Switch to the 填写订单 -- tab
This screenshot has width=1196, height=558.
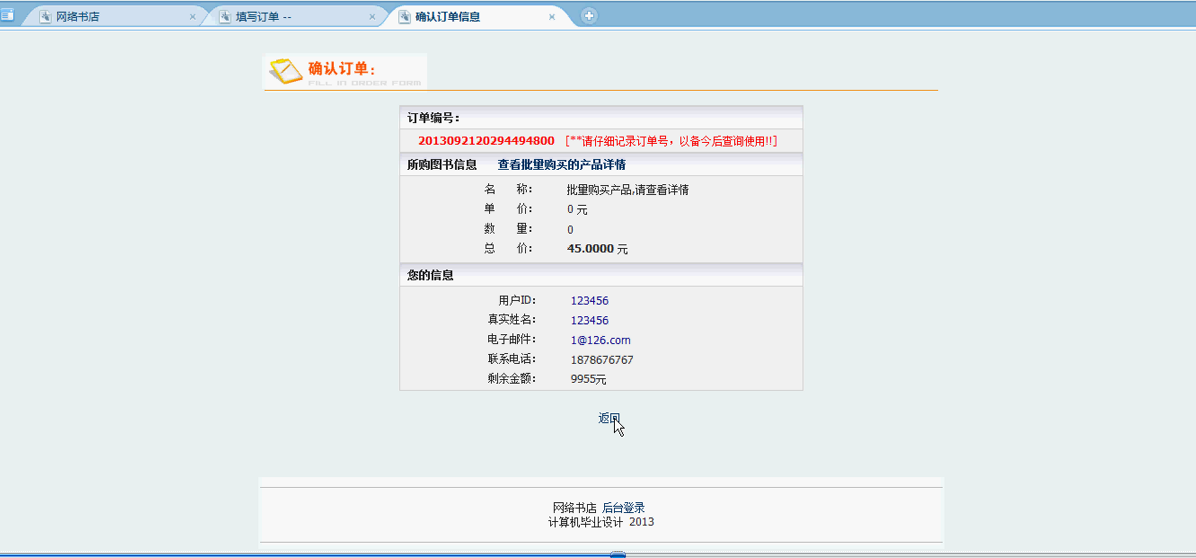[x=297, y=16]
